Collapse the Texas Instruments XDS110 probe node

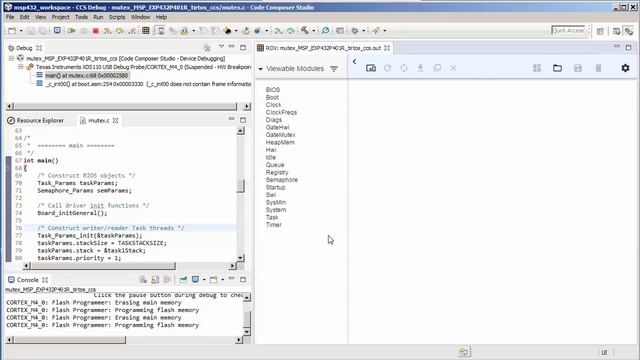pos(20,67)
